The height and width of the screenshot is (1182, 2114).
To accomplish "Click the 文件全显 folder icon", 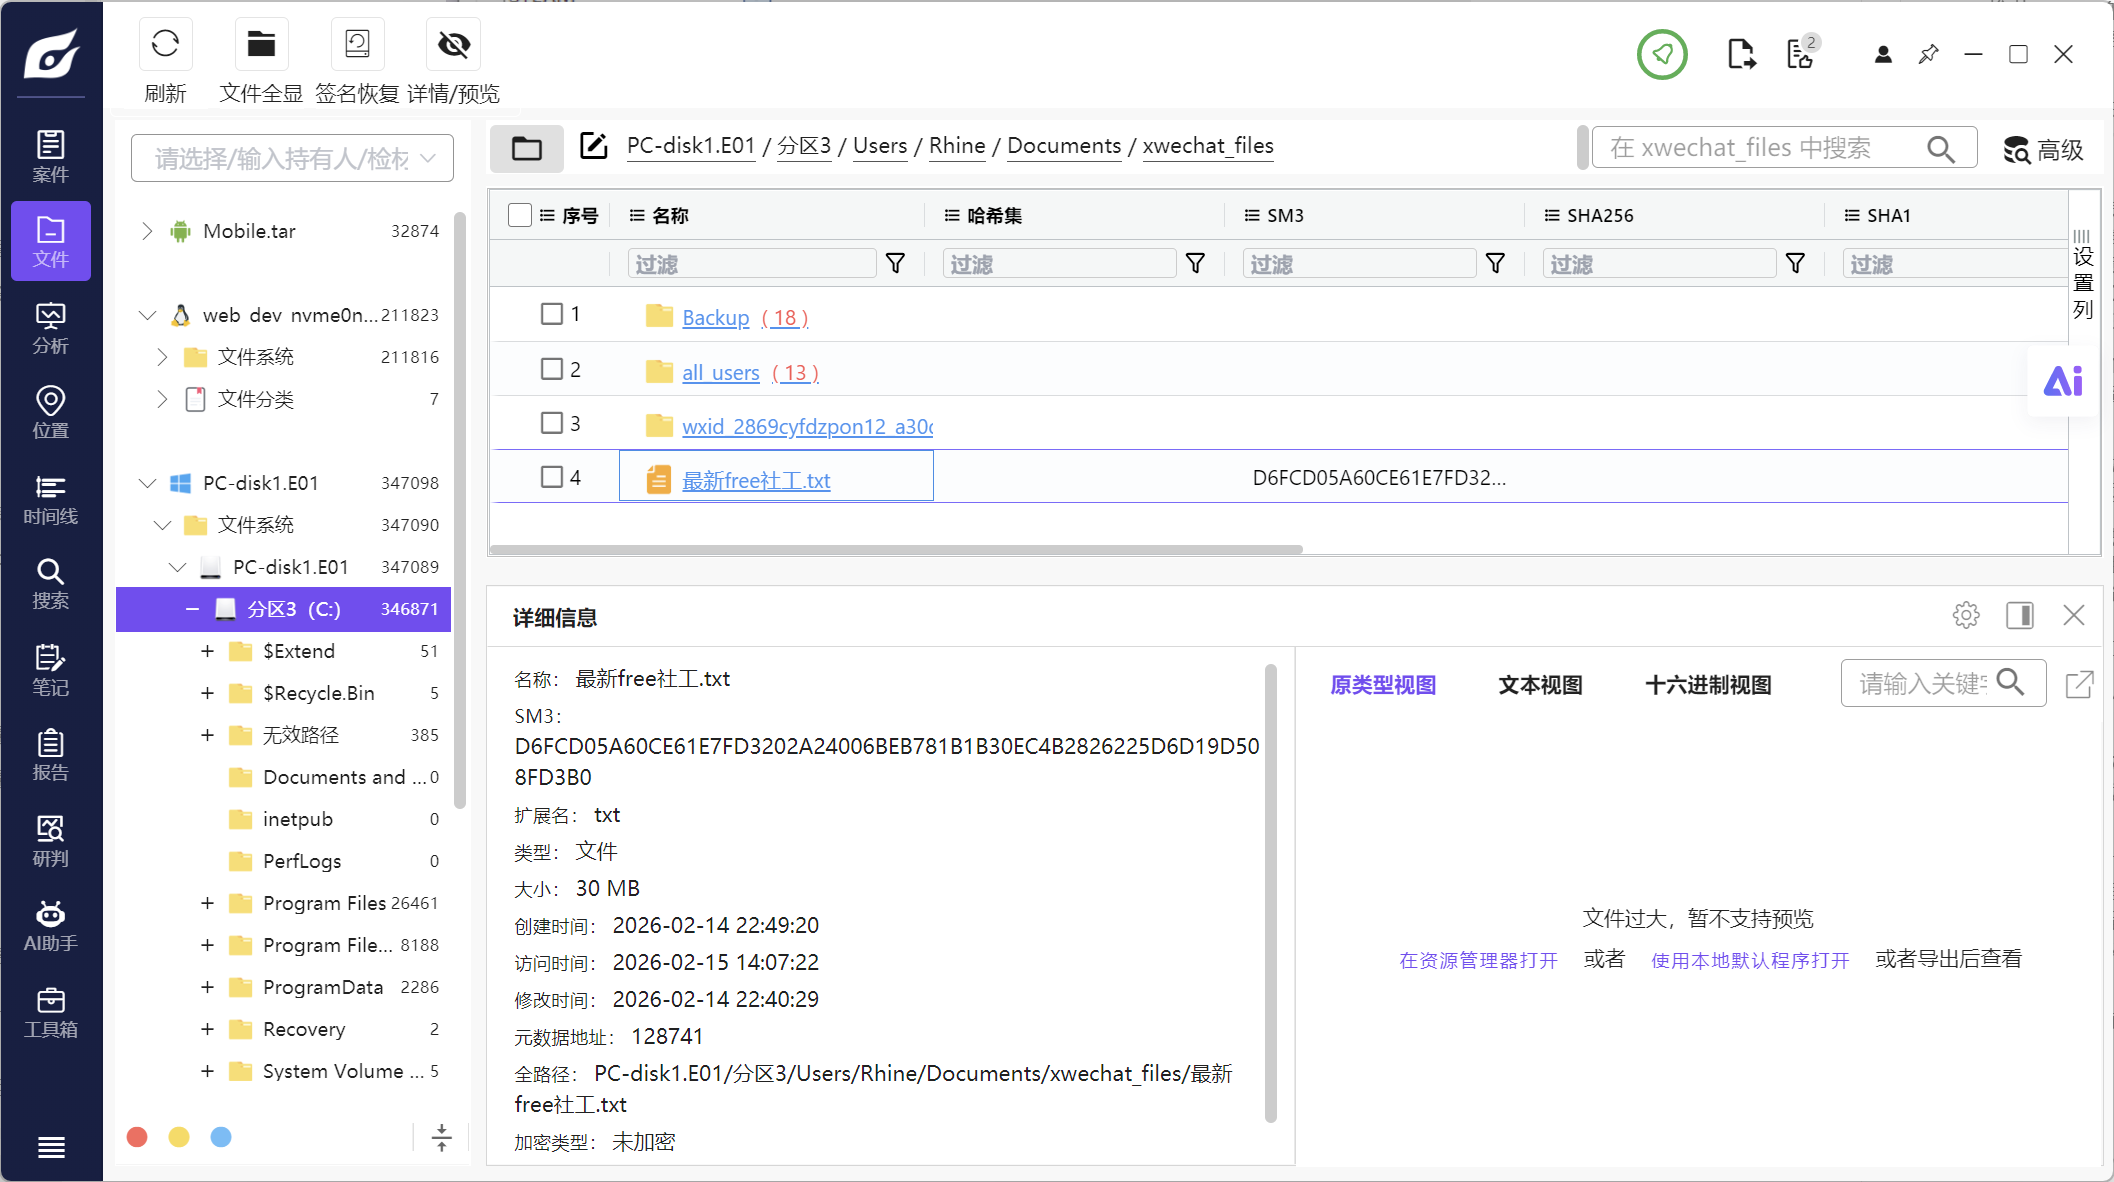I will [x=261, y=44].
